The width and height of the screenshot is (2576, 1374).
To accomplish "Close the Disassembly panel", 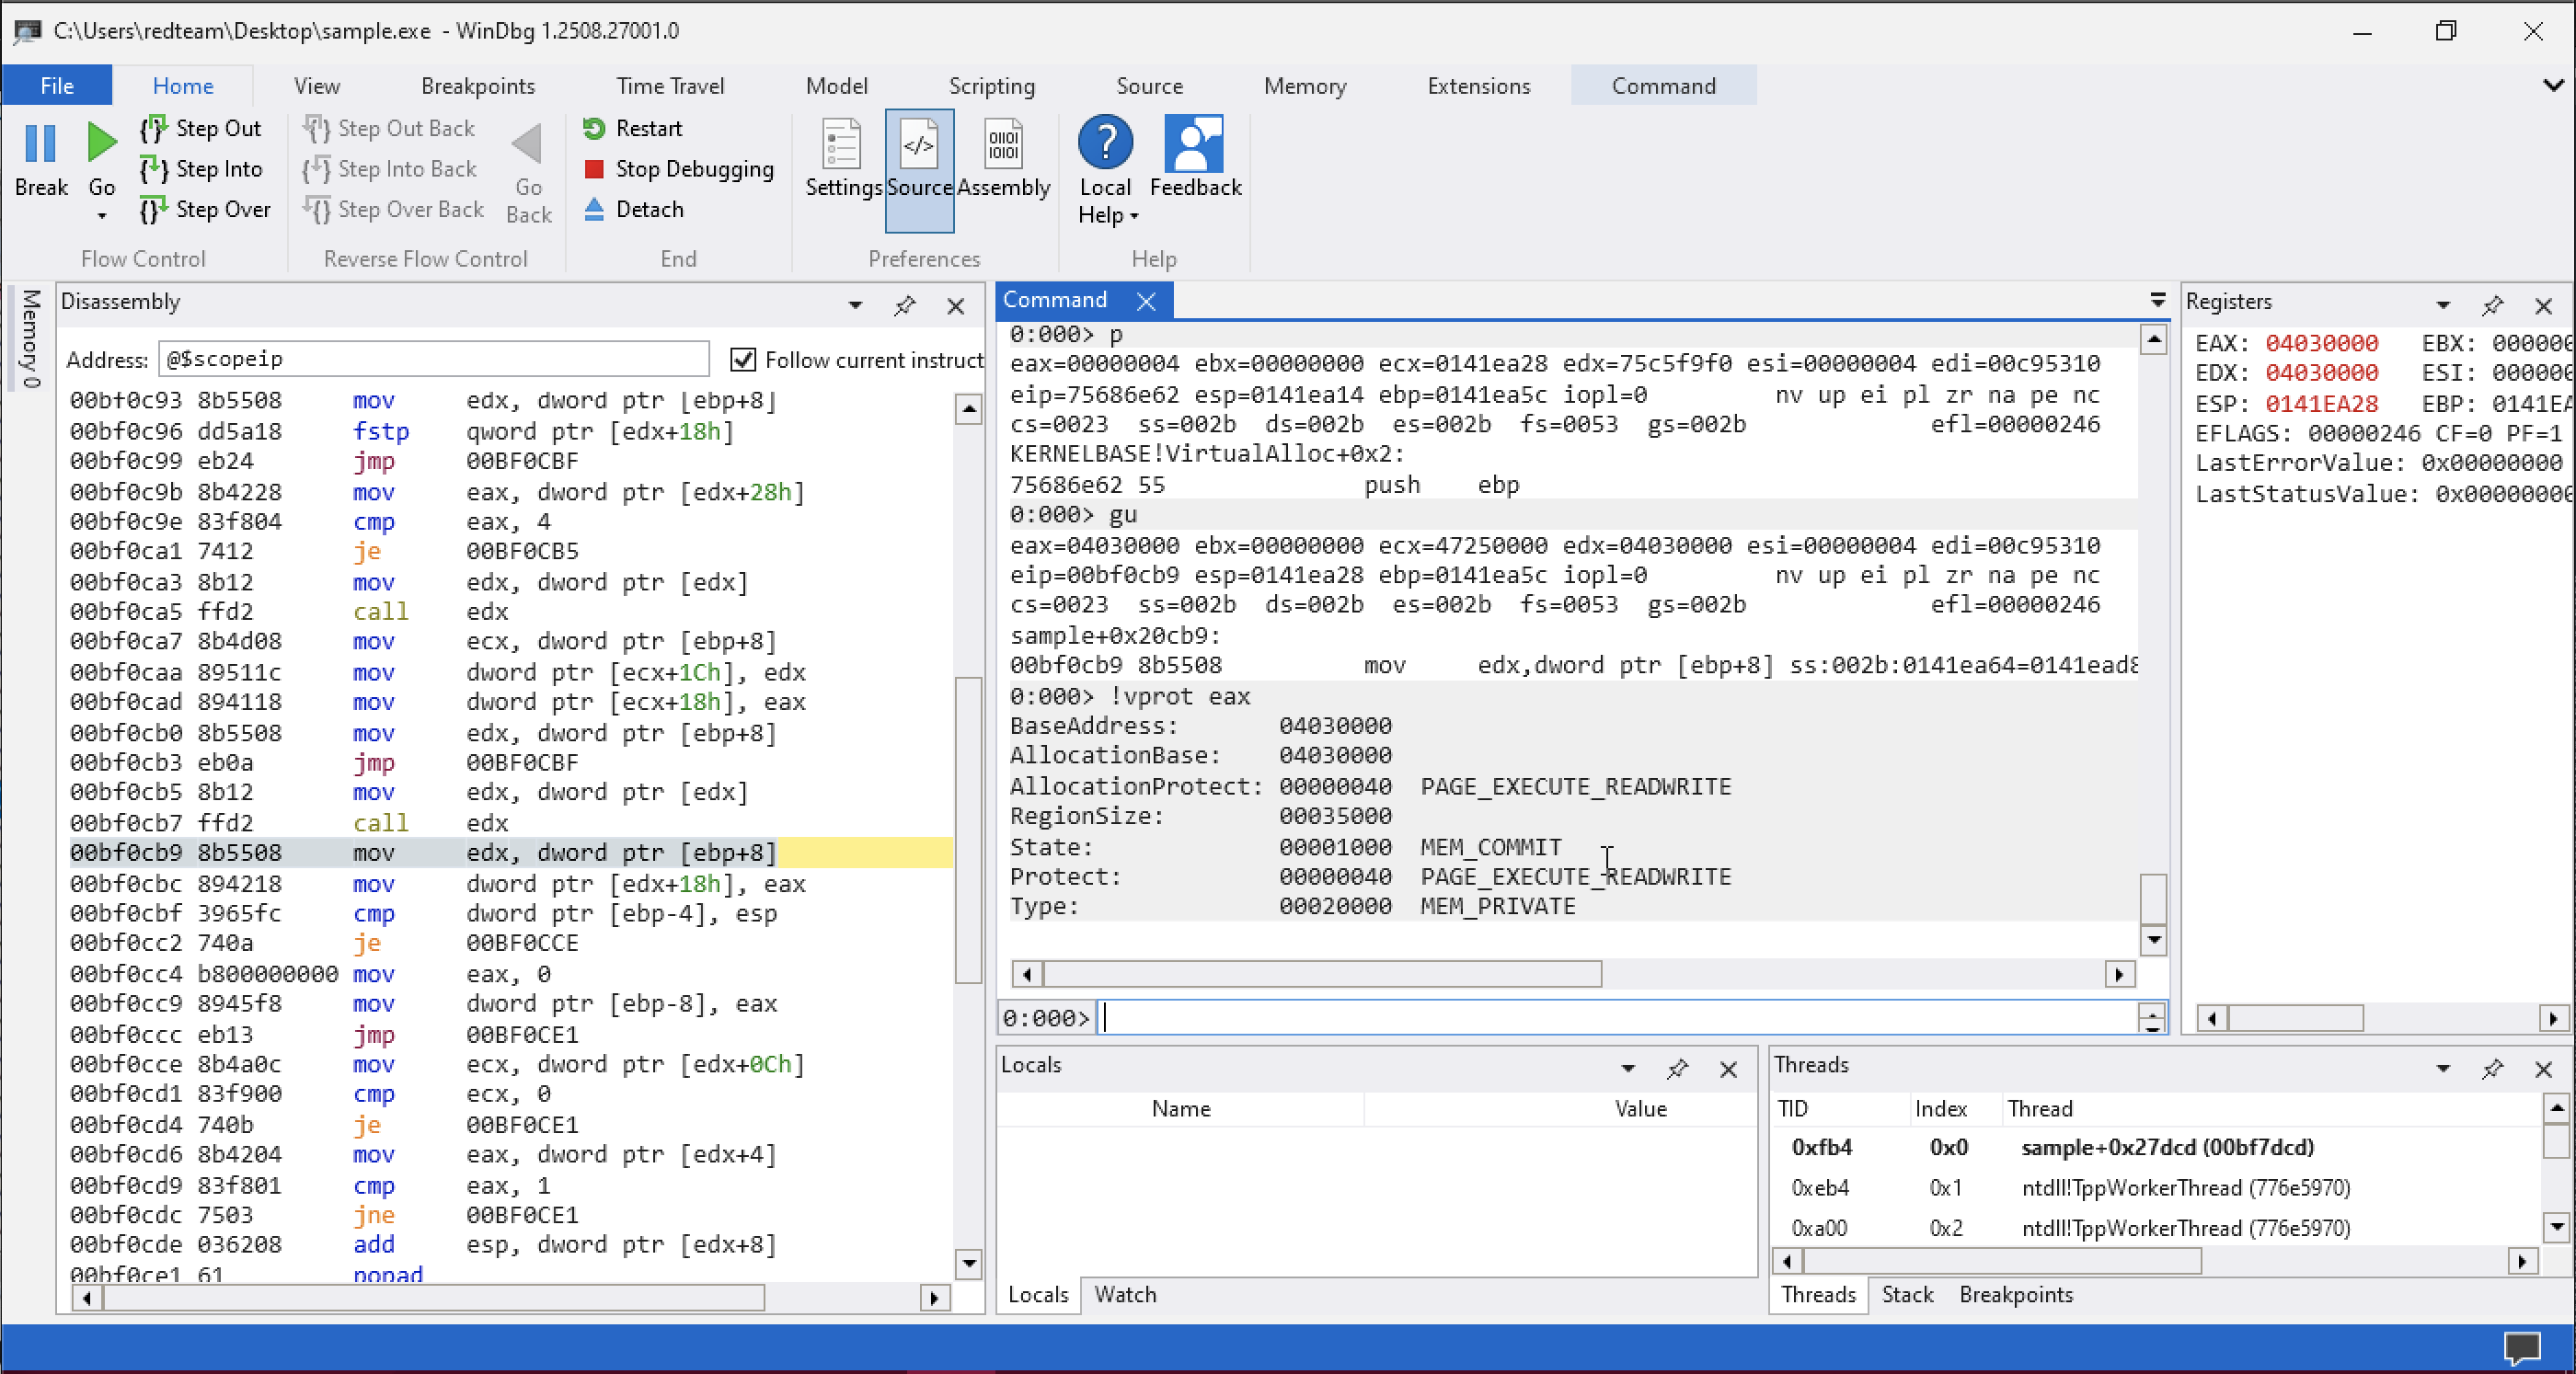I will 956,306.
